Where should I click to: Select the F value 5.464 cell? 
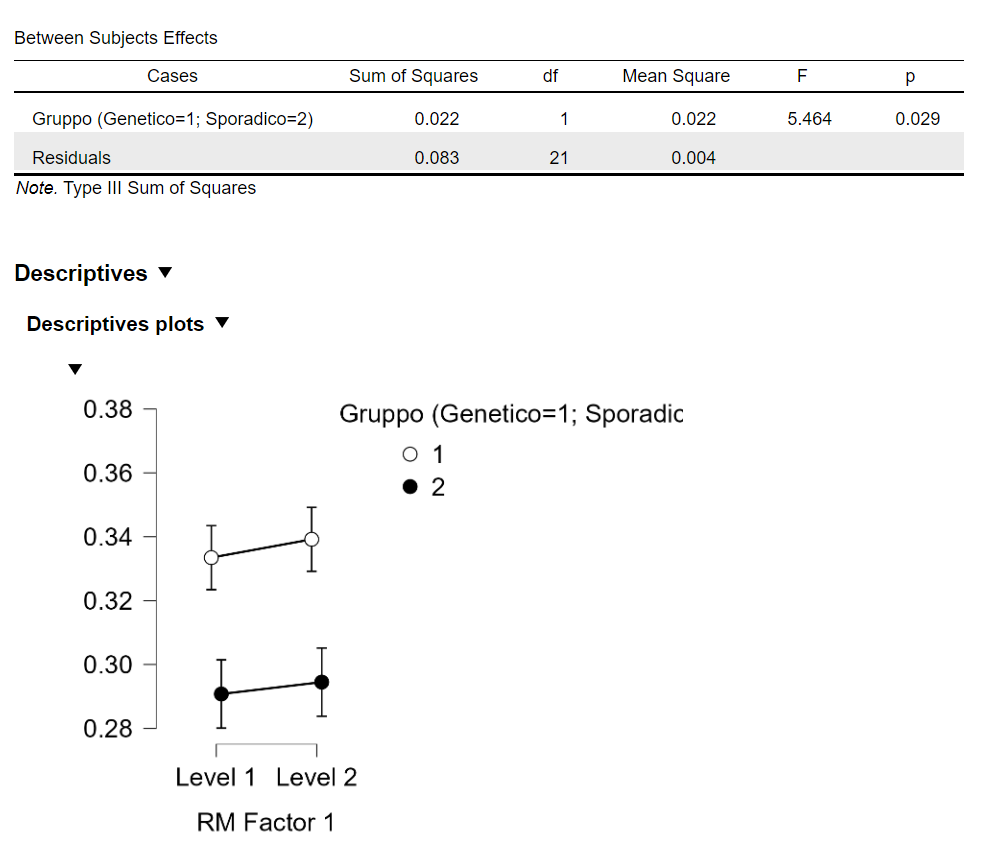[809, 119]
